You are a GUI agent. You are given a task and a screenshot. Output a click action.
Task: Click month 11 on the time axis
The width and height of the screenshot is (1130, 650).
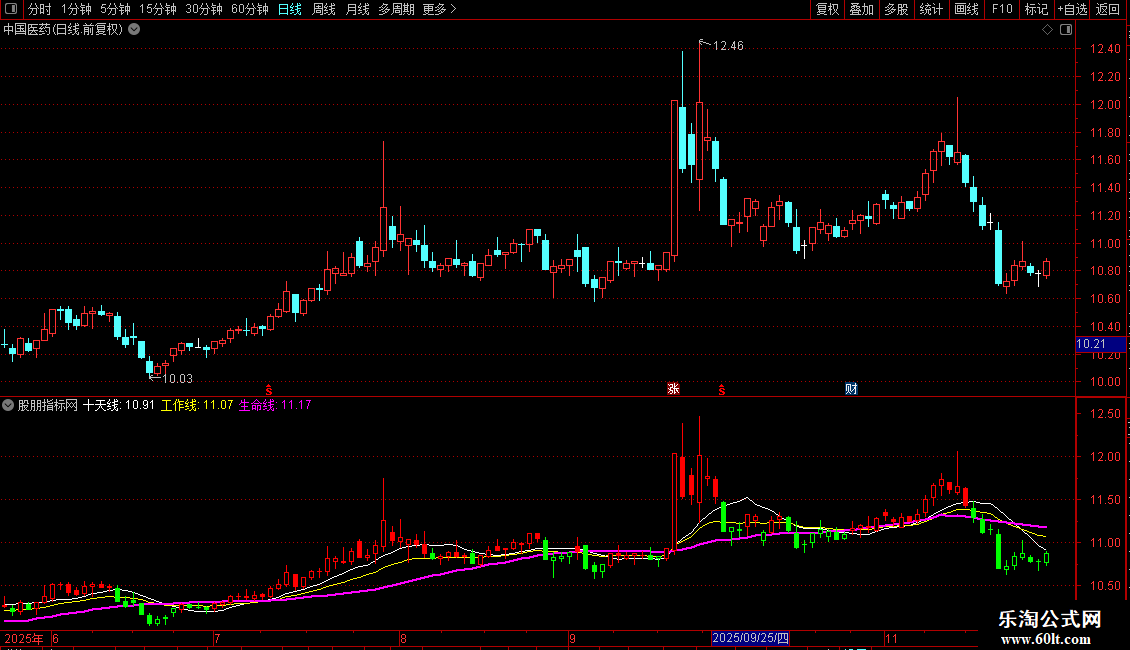point(891,638)
